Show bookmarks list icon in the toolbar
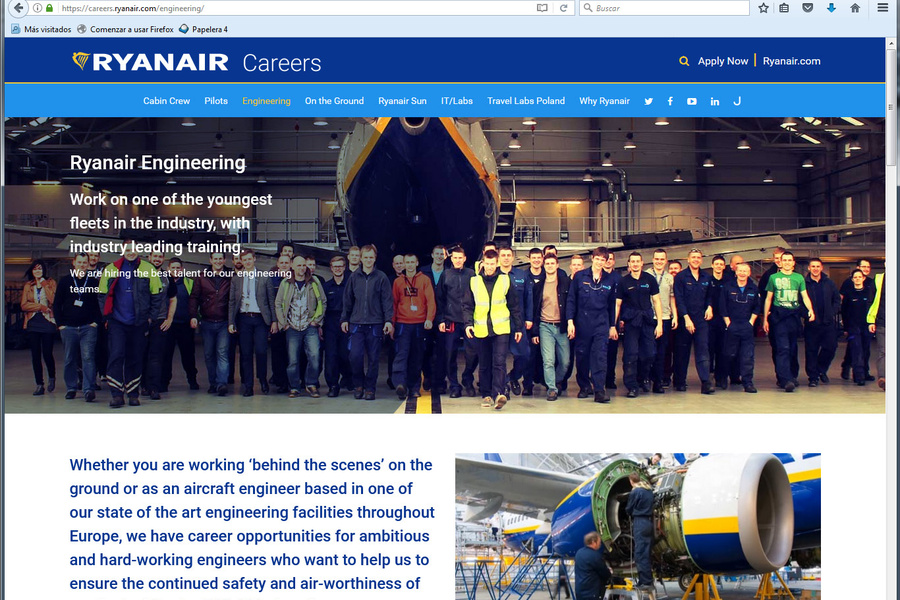This screenshot has width=900, height=600. pyautogui.click(x=784, y=8)
